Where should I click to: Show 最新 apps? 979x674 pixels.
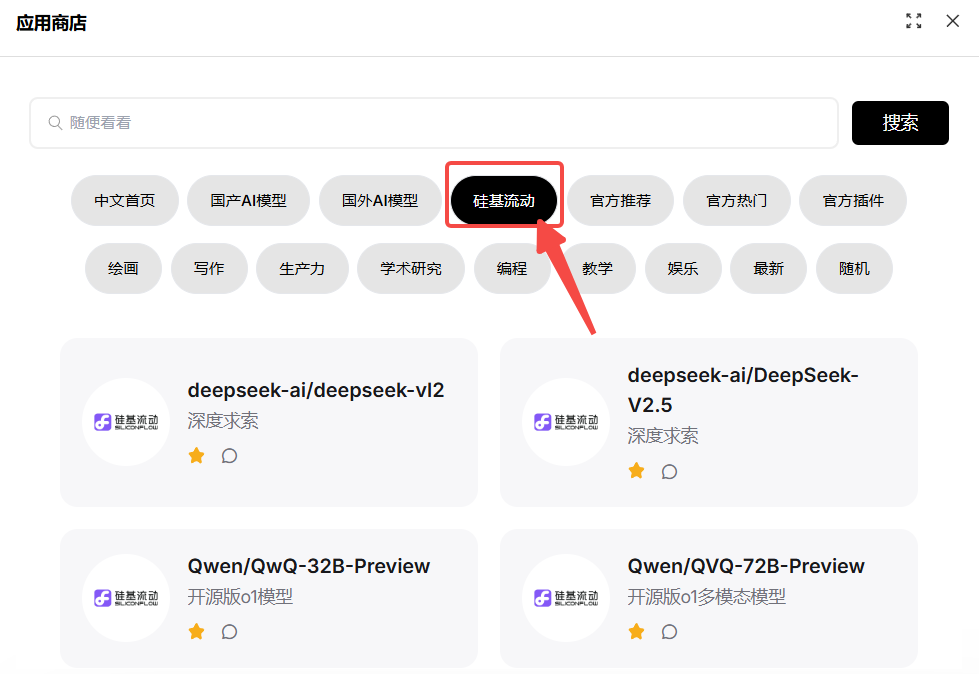point(769,268)
